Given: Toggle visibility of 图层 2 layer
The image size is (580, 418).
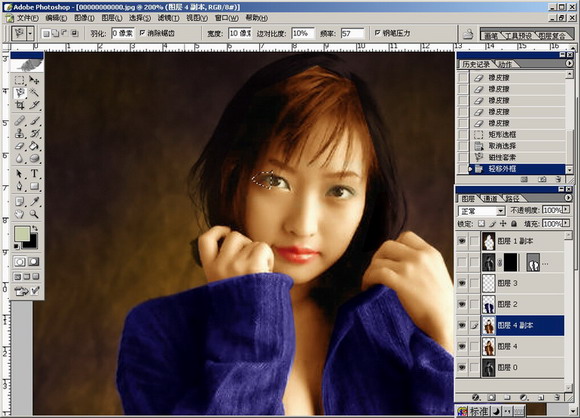Looking at the screenshot, I should 462,304.
